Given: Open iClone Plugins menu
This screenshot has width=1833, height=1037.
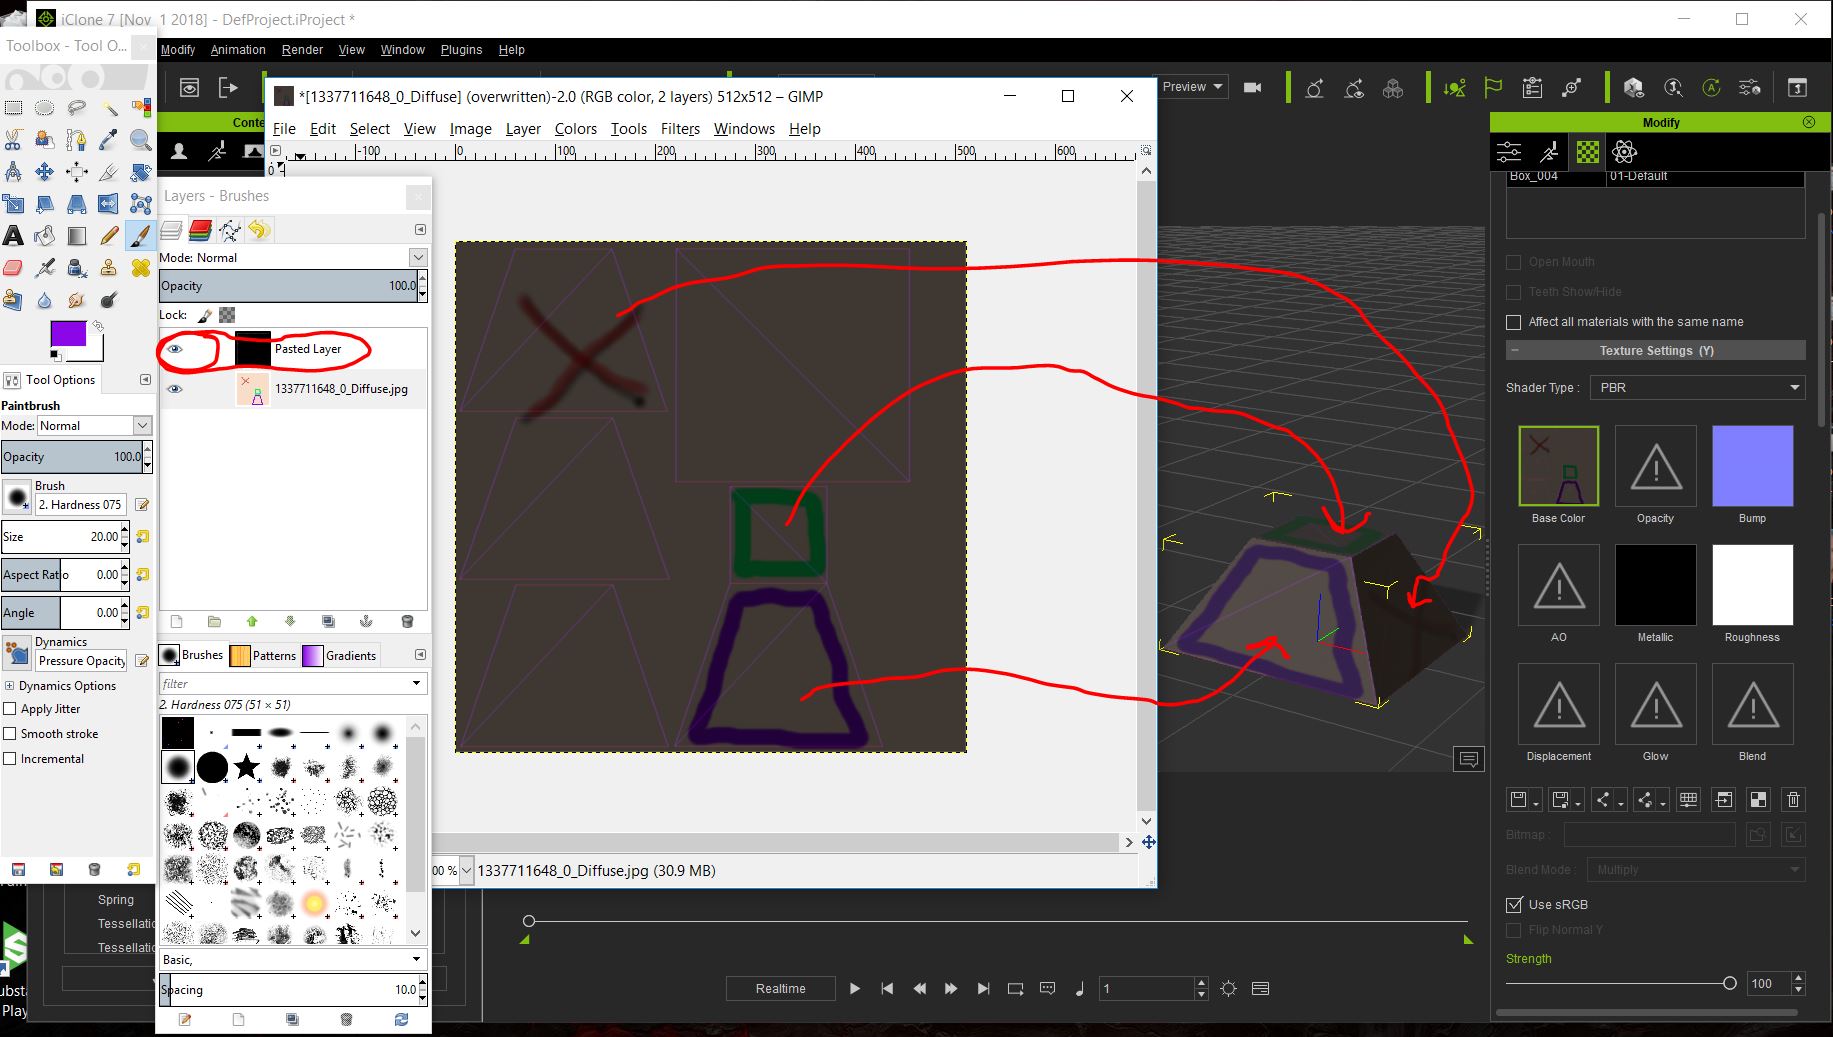Looking at the screenshot, I should [x=461, y=50].
